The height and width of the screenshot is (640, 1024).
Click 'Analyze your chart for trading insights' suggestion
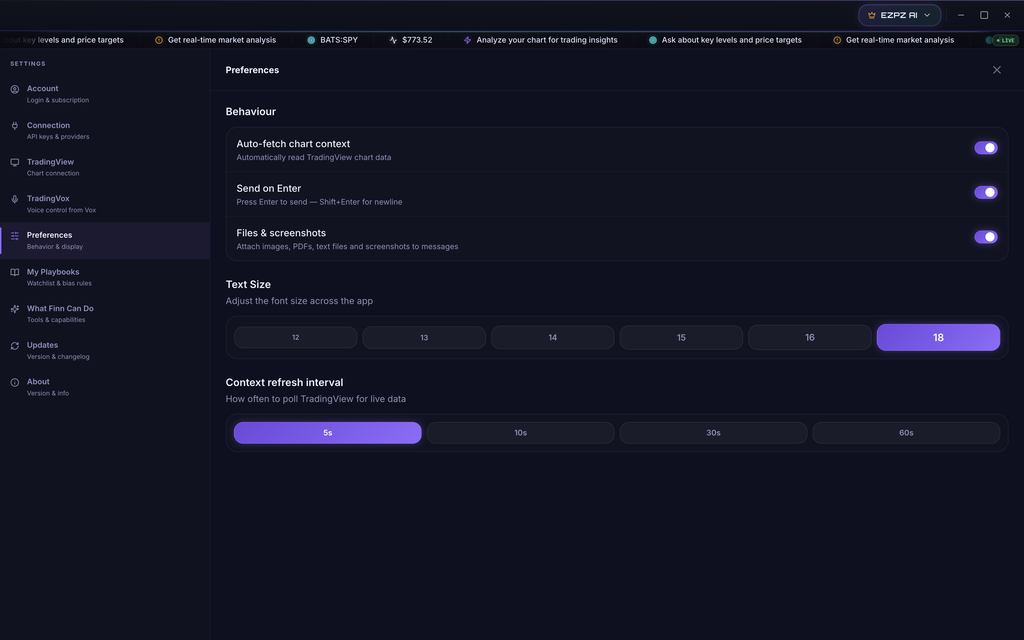point(547,40)
